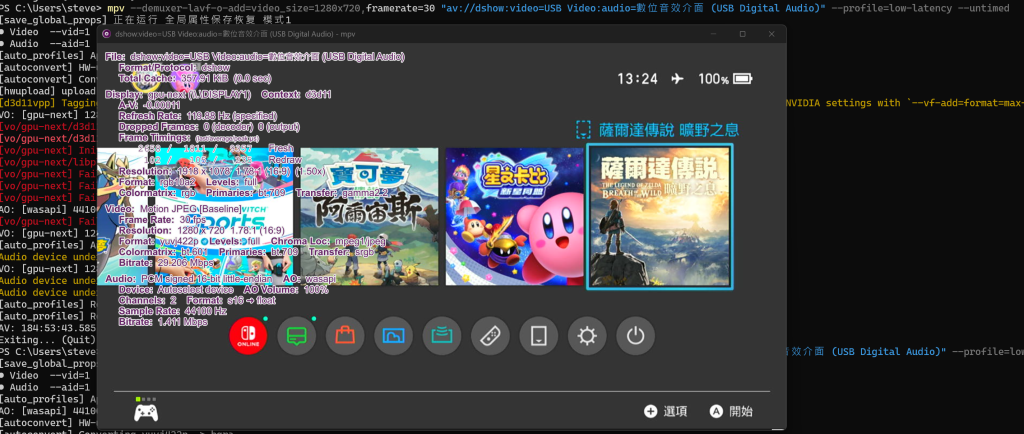Image resolution: width=1024 pixels, height=434 pixels.
Task: Select the Pokémon Legends Arceus game tile
Action: pos(370,217)
